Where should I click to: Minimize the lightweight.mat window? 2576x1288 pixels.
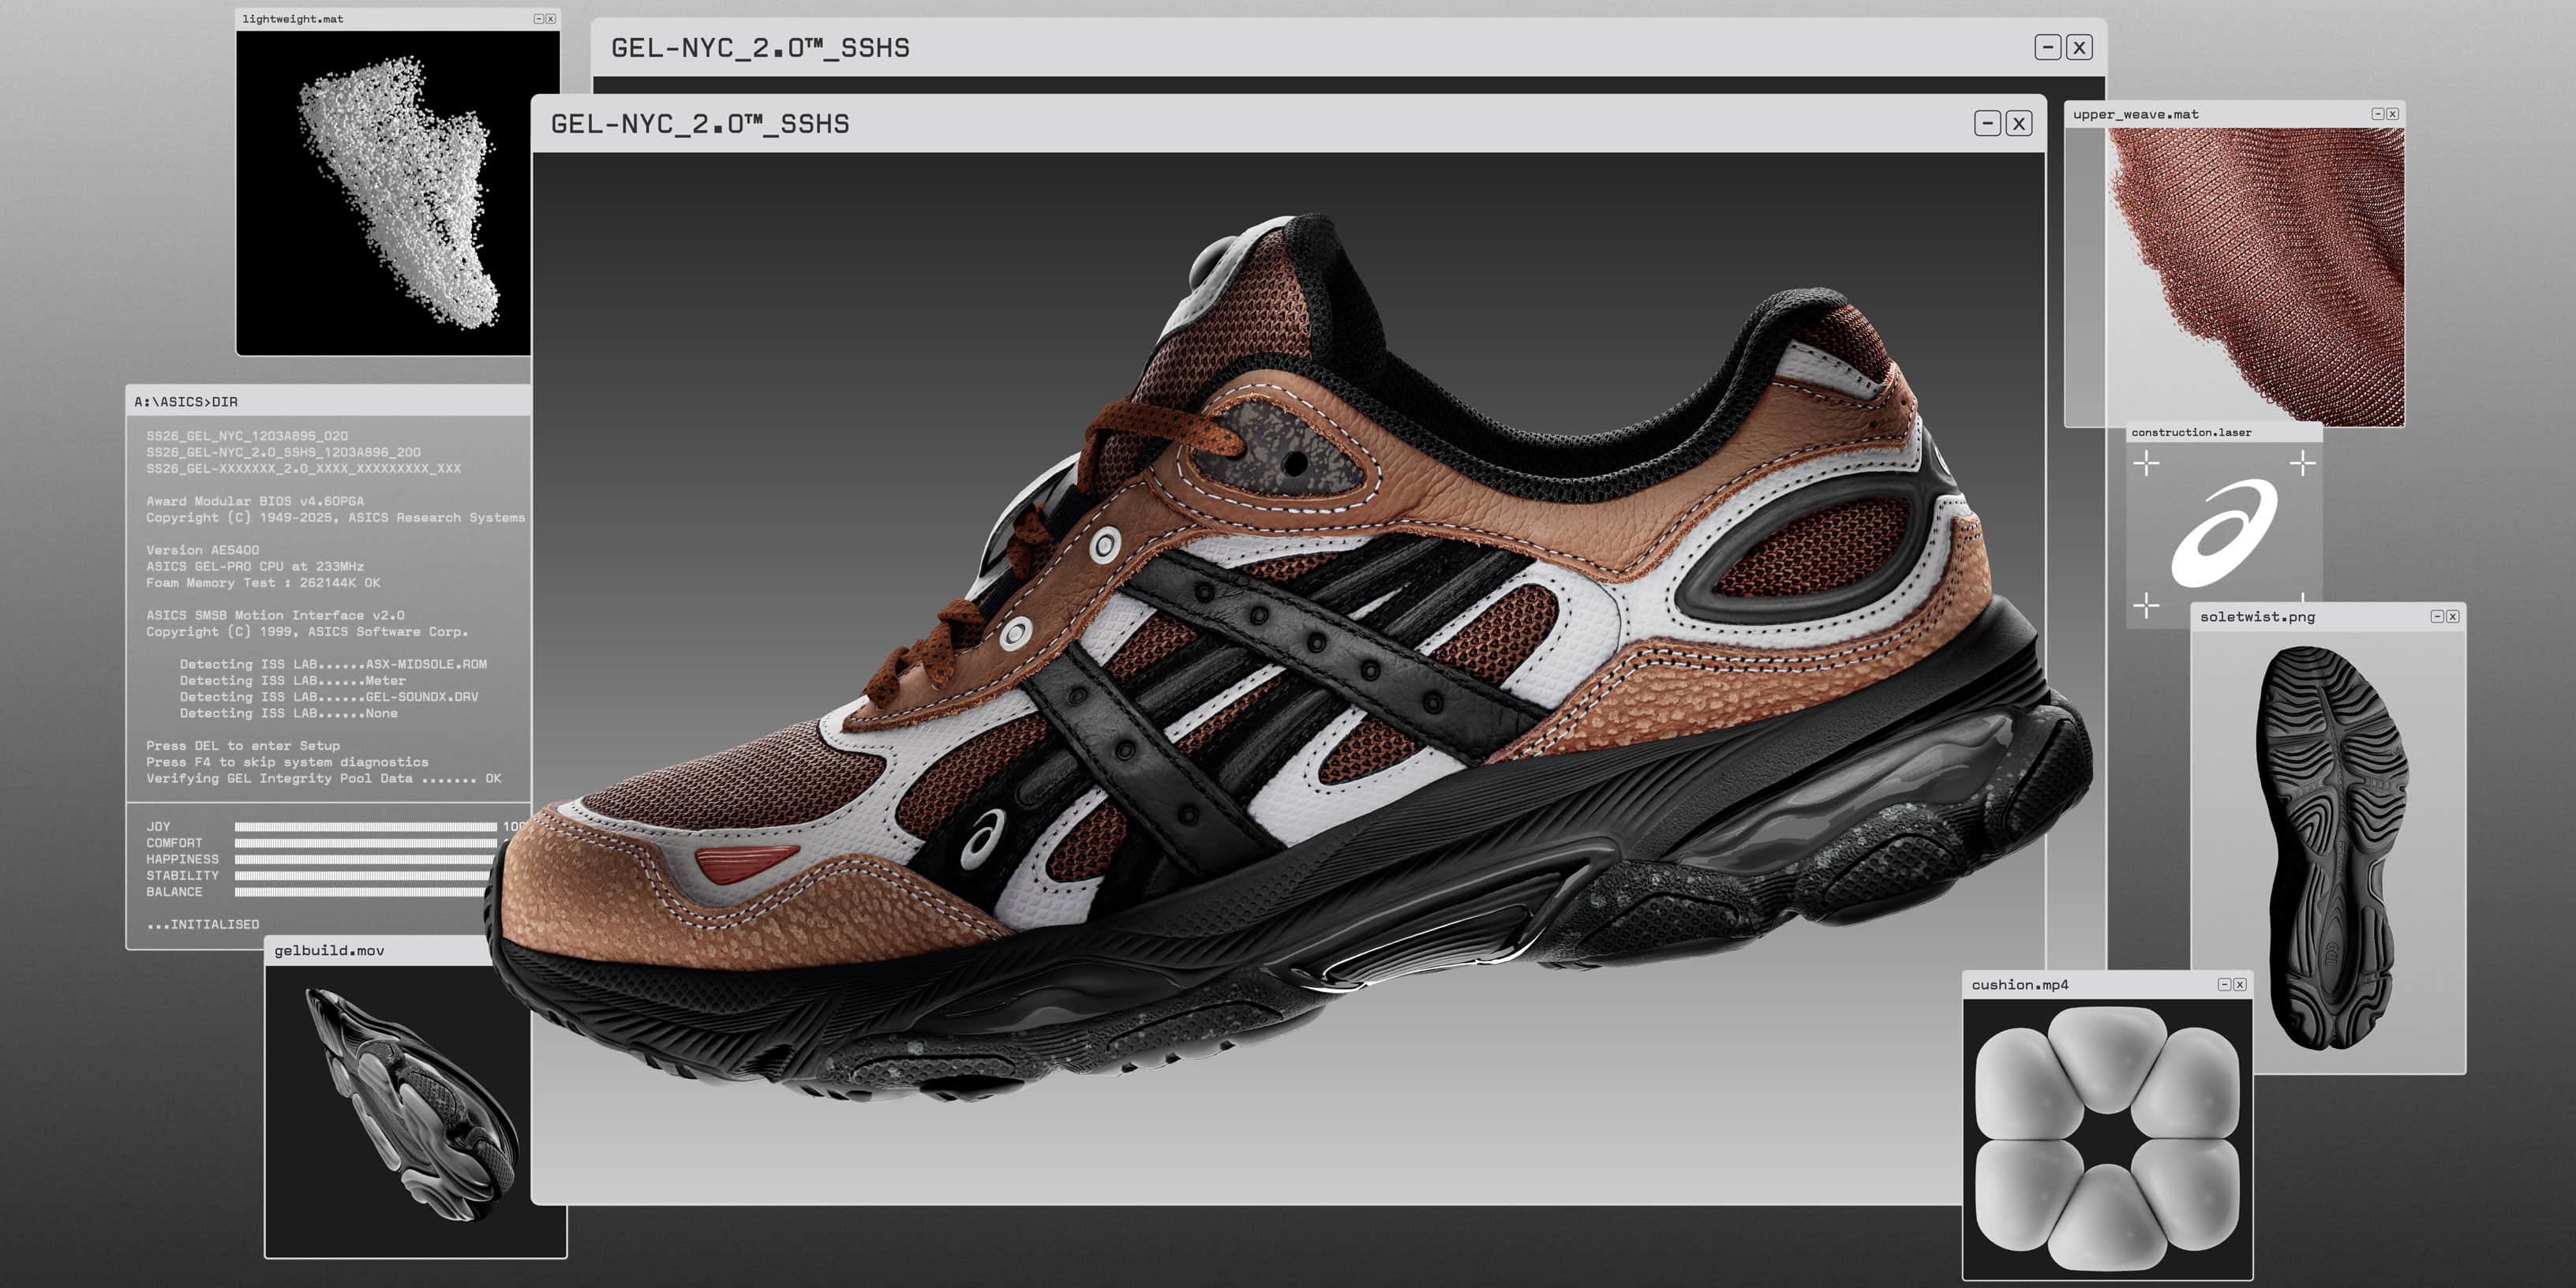click(x=538, y=19)
